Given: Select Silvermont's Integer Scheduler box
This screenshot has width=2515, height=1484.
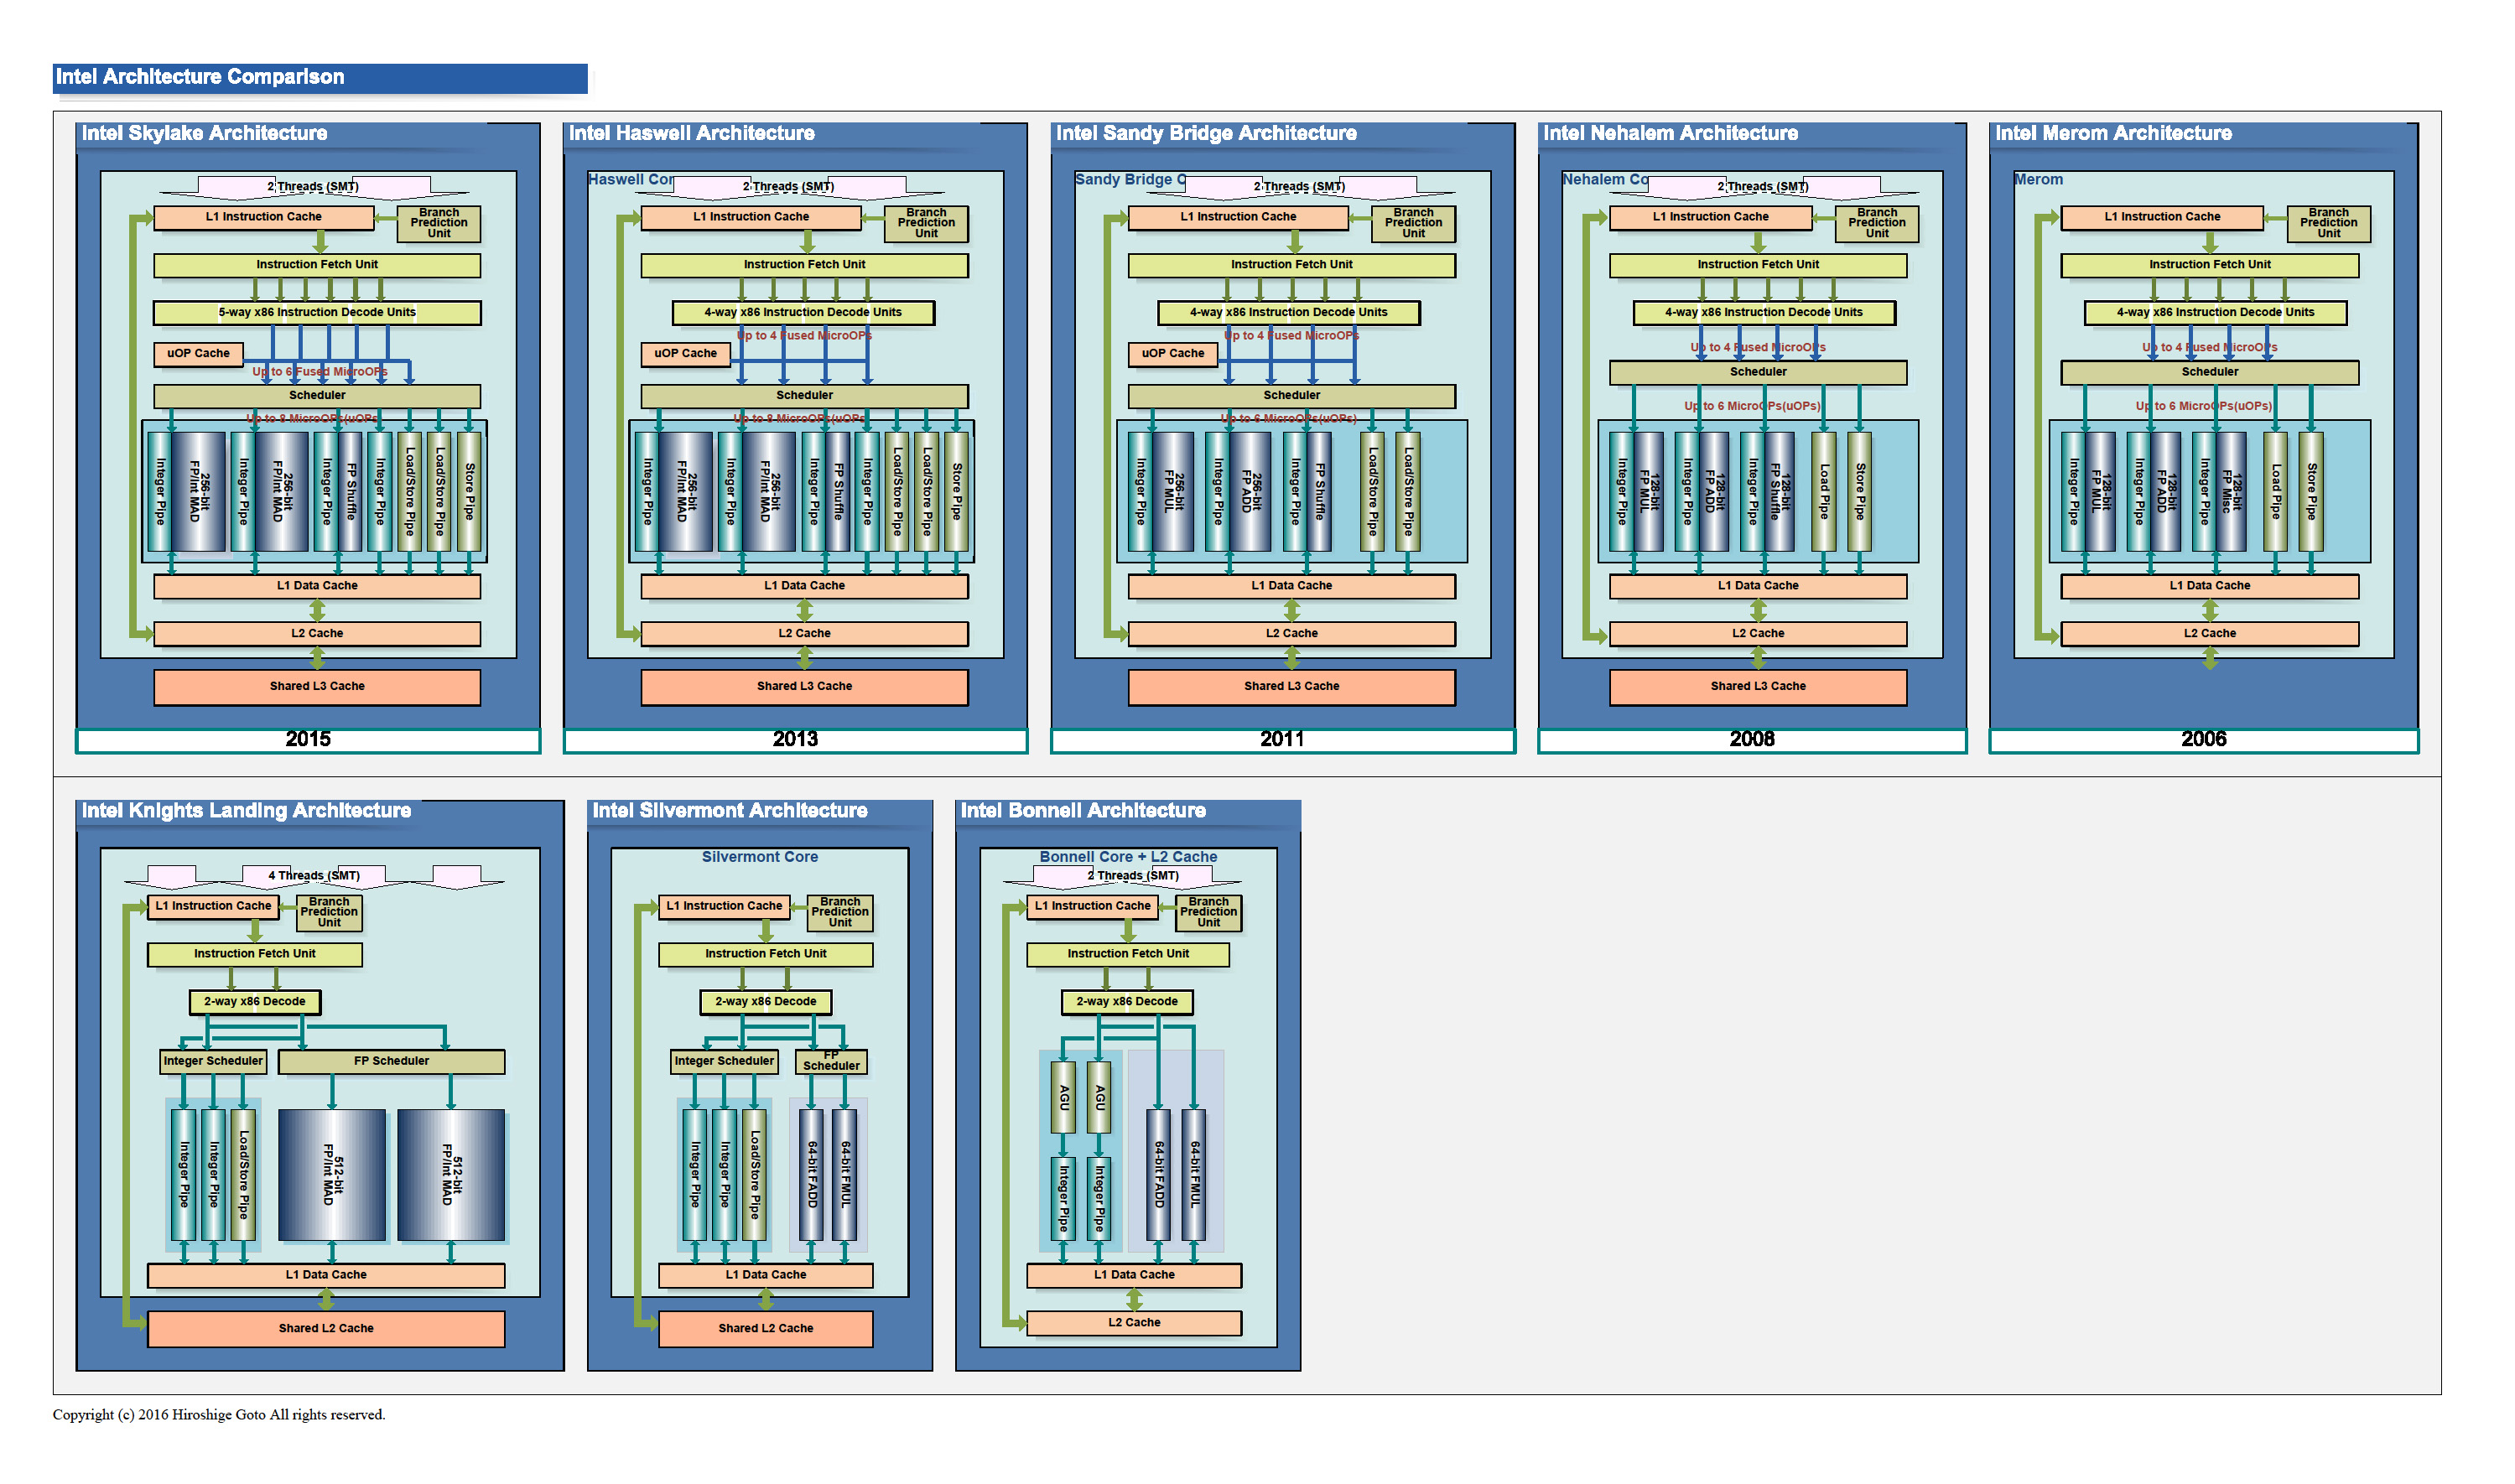Looking at the screenshot, I should [x=724, y=1062].
